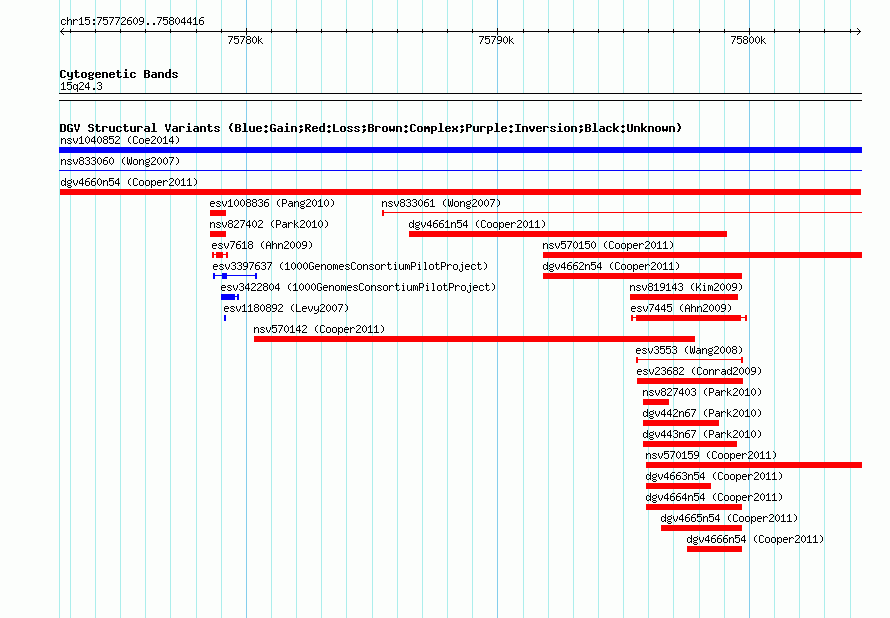Screen dimensions: 890x618
Task: Click the long red nsv570142 bar
Action: point(475,339)
